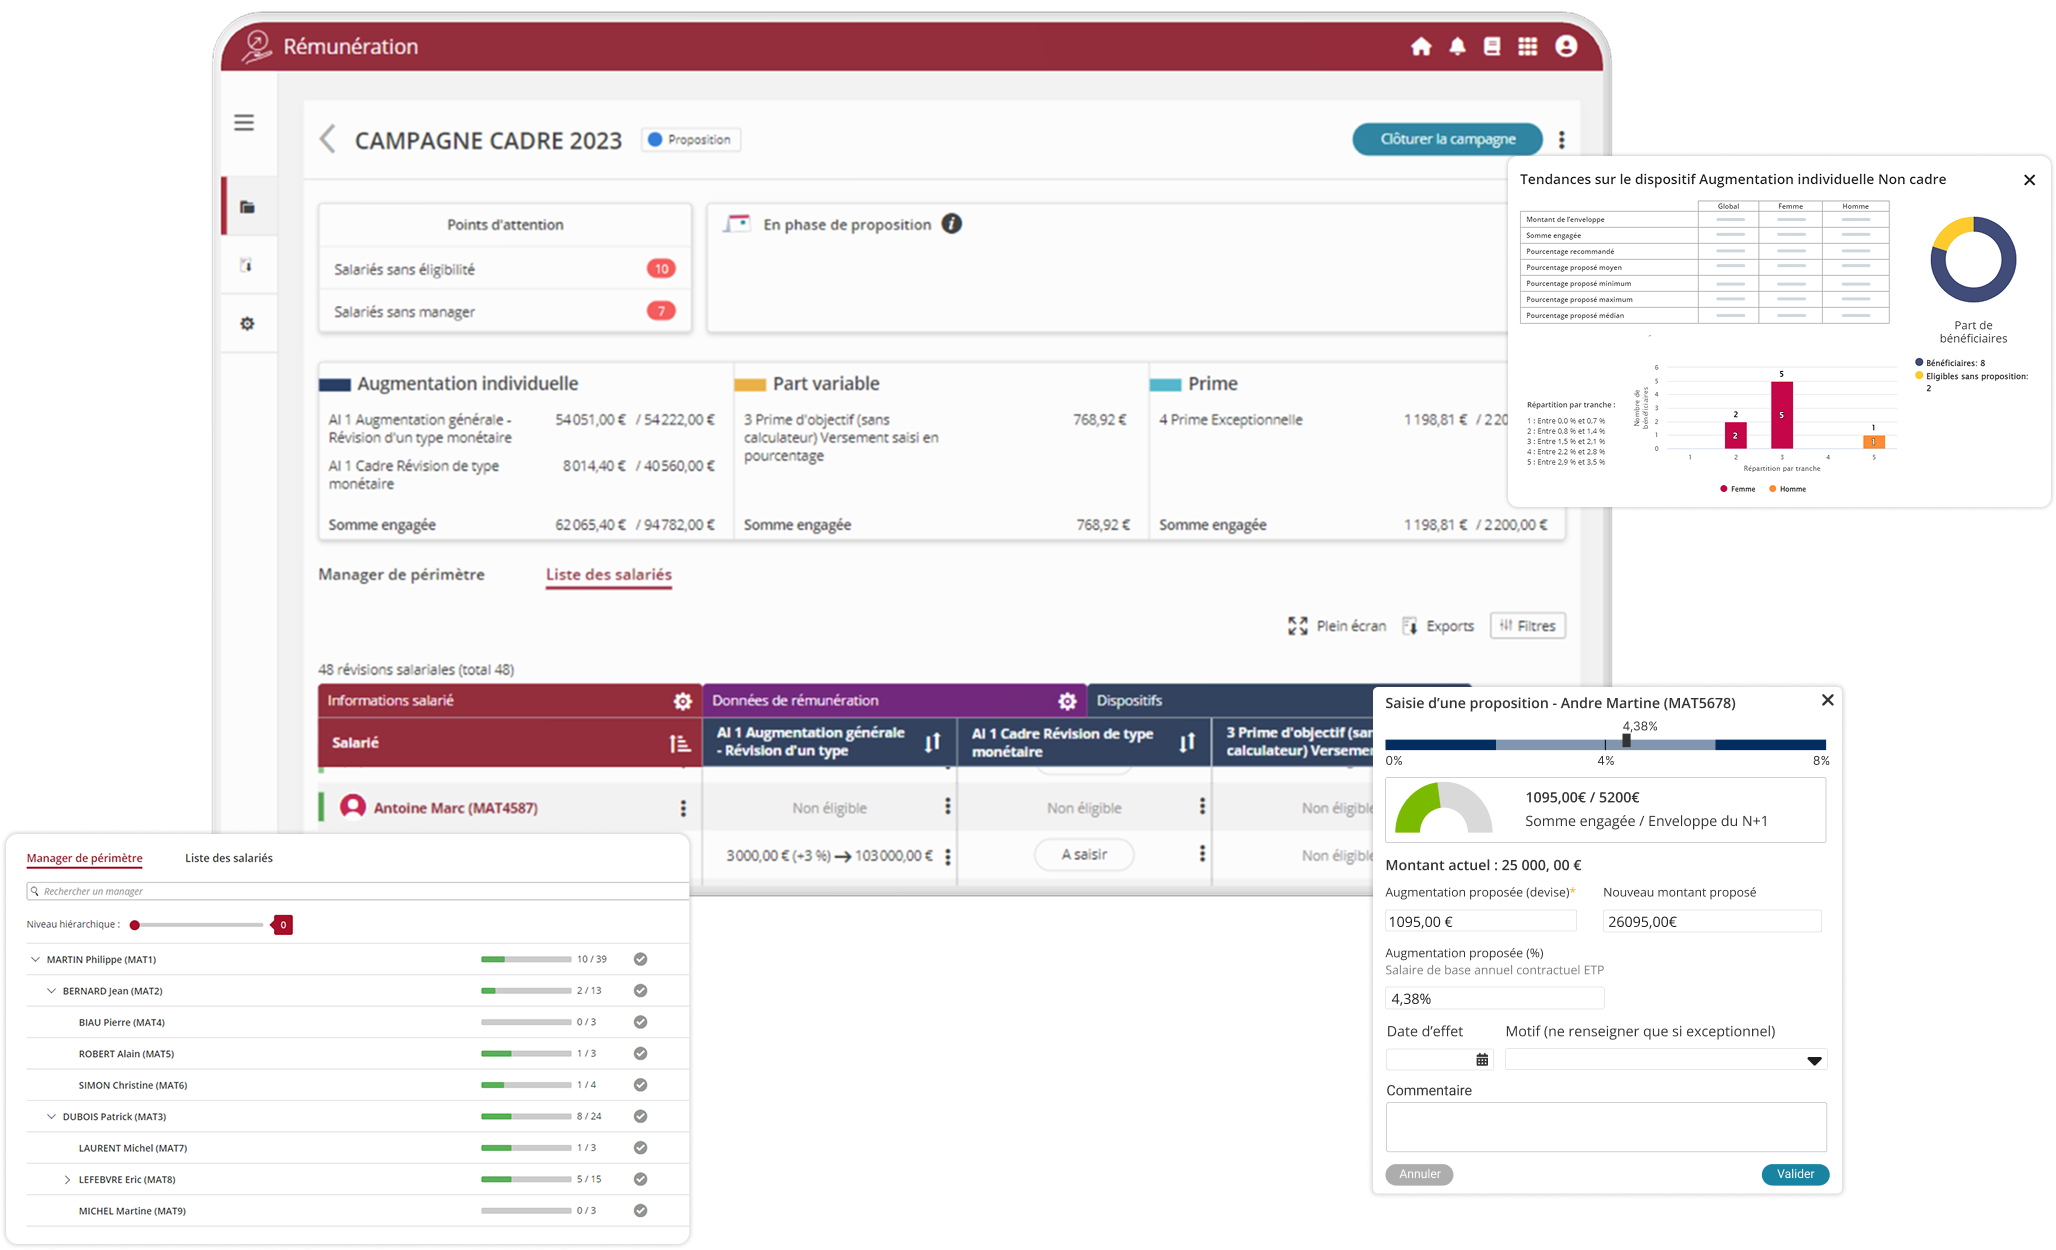Image resolution: width=2056 pixels, height=1250 pixels.
Task: Click the Valider button
Action: pyautogui.click(x=1795, y=1174)
